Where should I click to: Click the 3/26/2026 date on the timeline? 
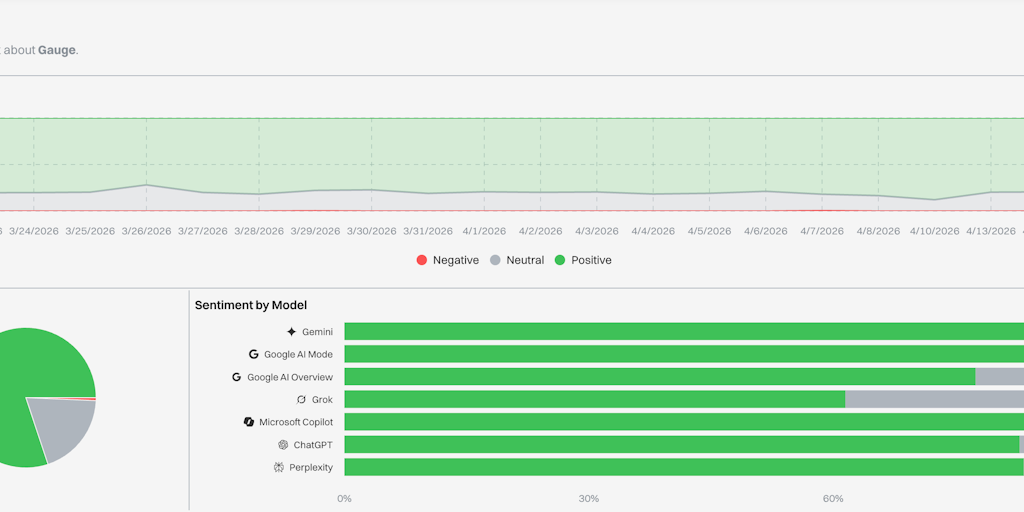(x=146, y=231)
